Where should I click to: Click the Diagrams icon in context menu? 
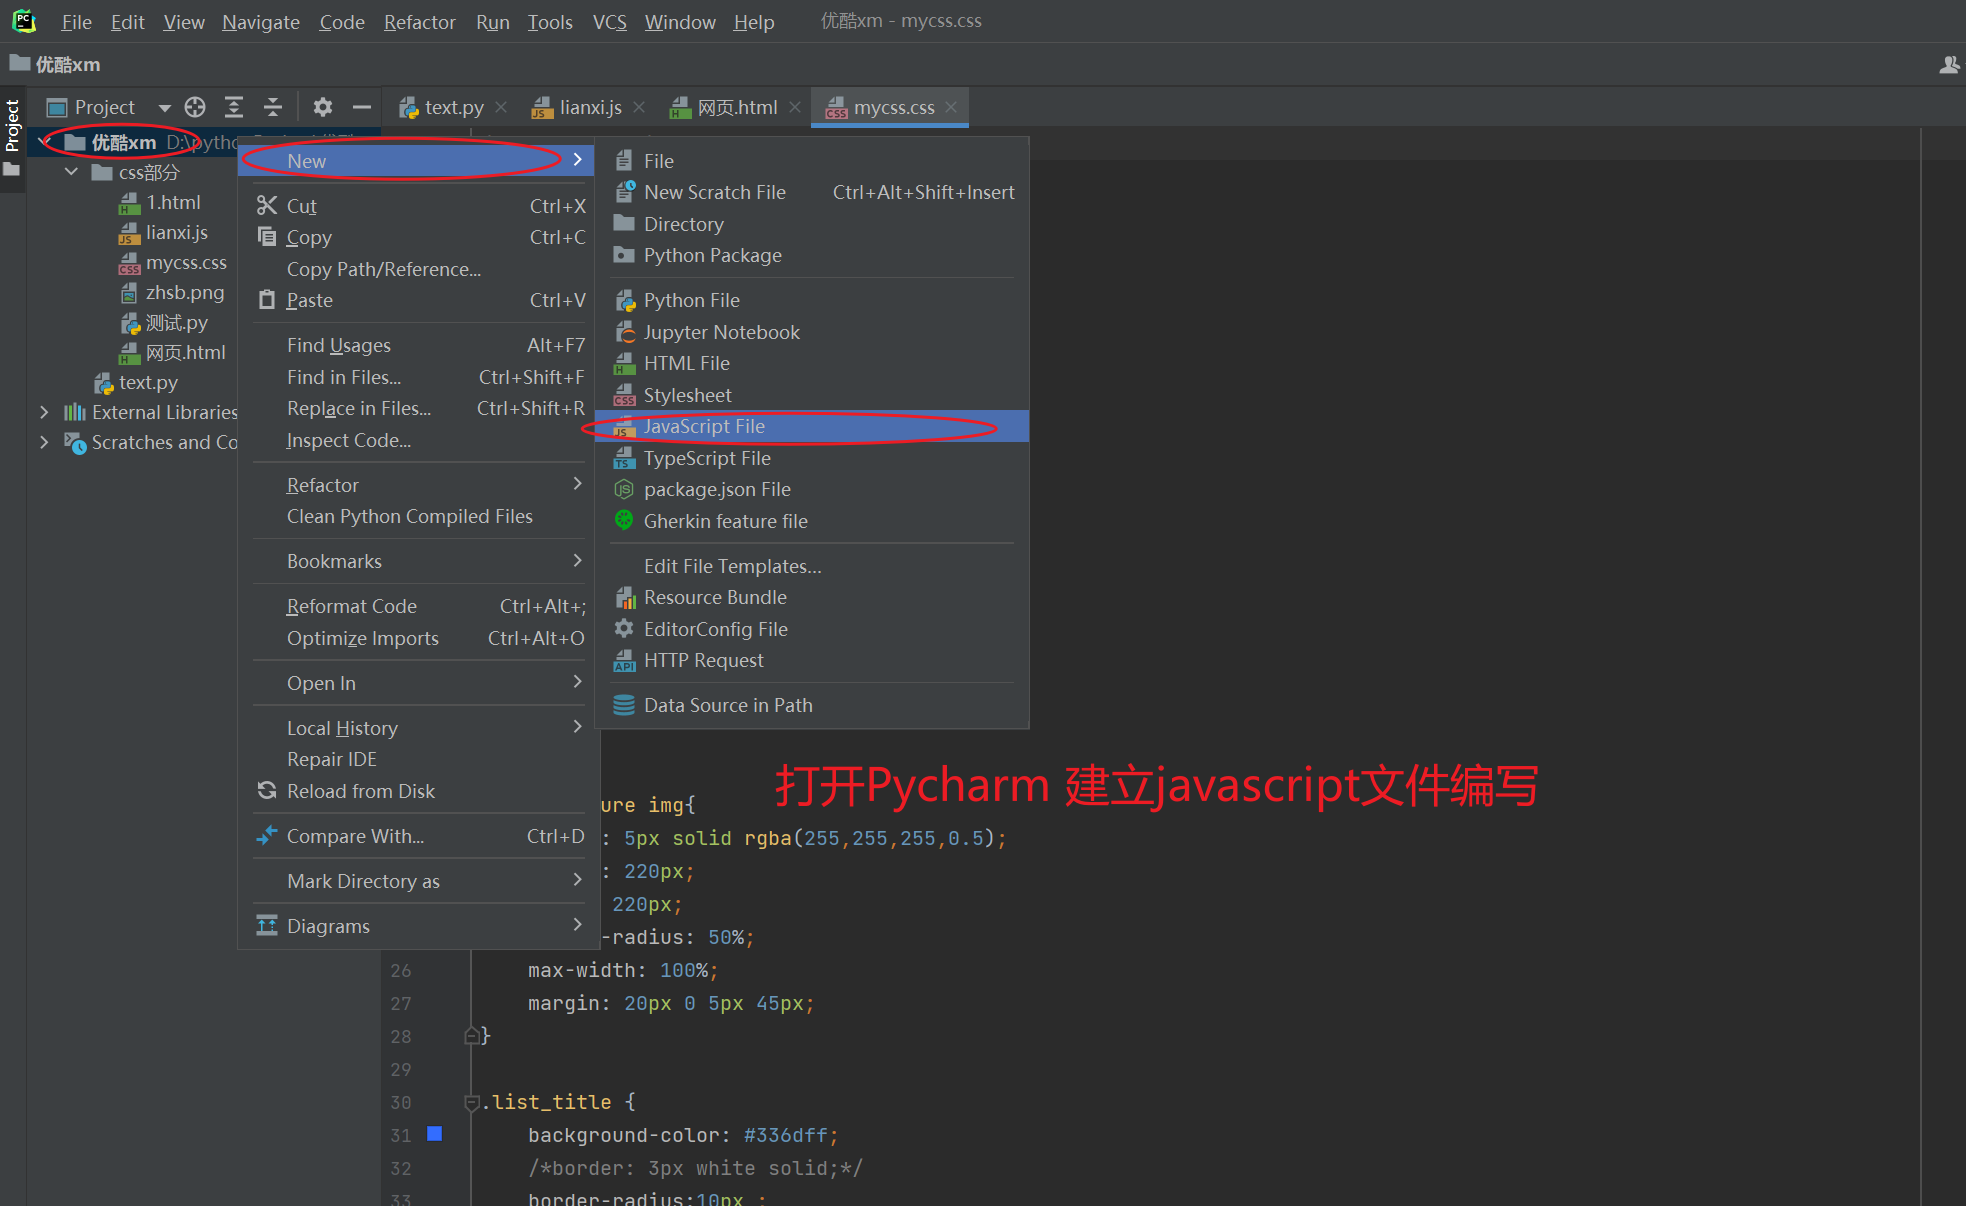click(267, 925)
